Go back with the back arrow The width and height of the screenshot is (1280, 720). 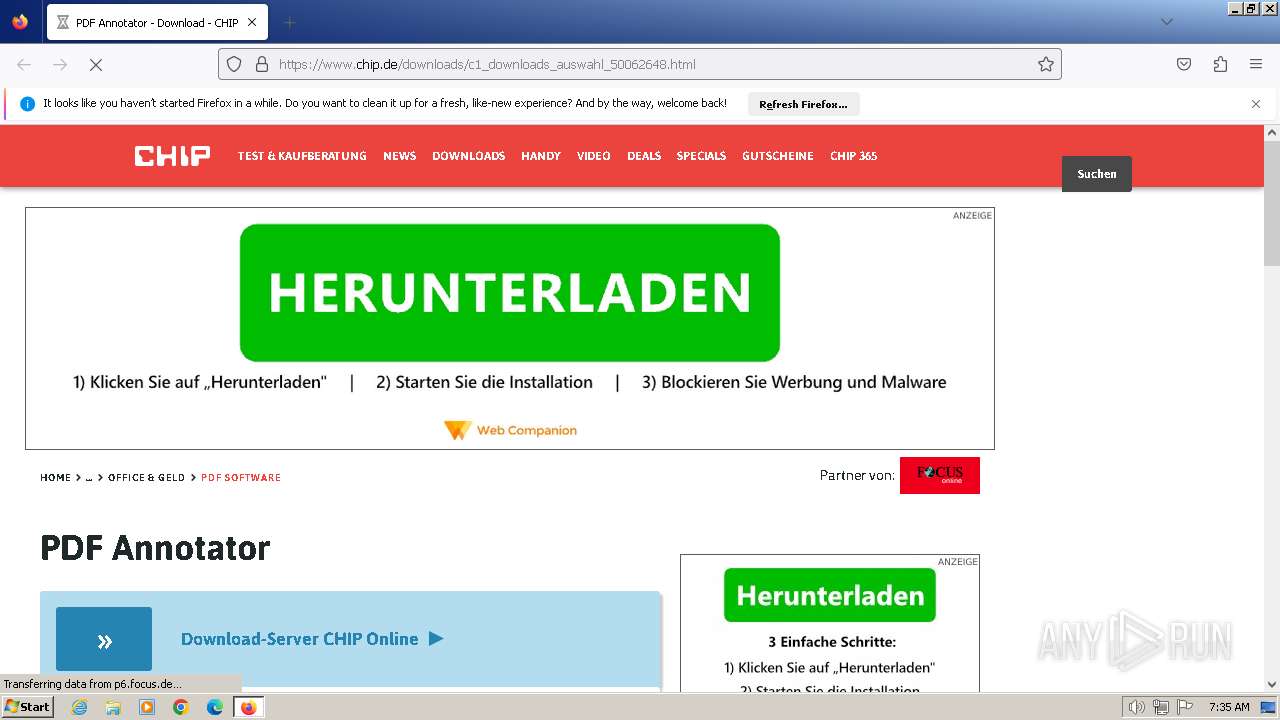click(24, 64)
